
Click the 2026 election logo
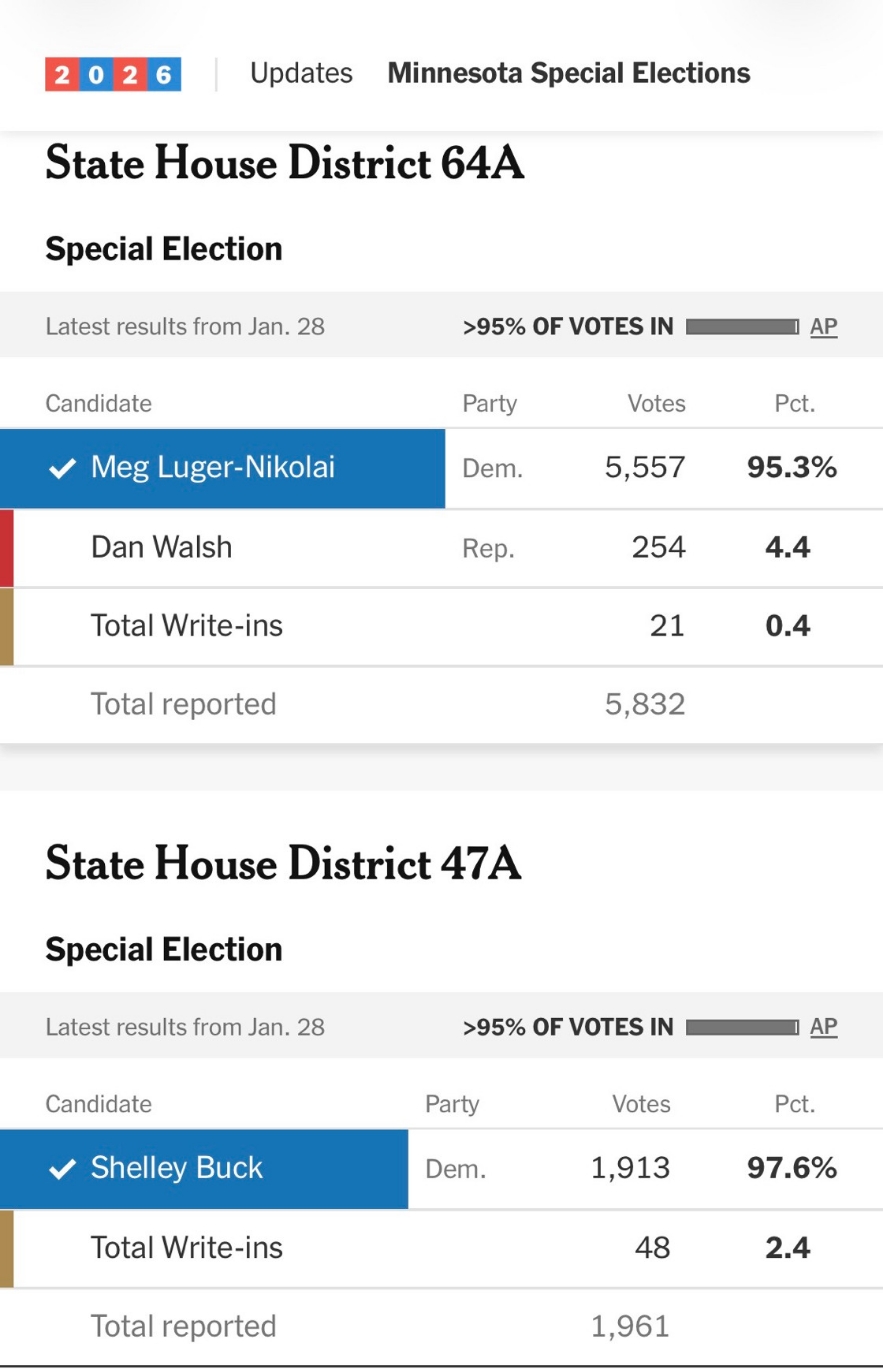(x=113, y=74)
